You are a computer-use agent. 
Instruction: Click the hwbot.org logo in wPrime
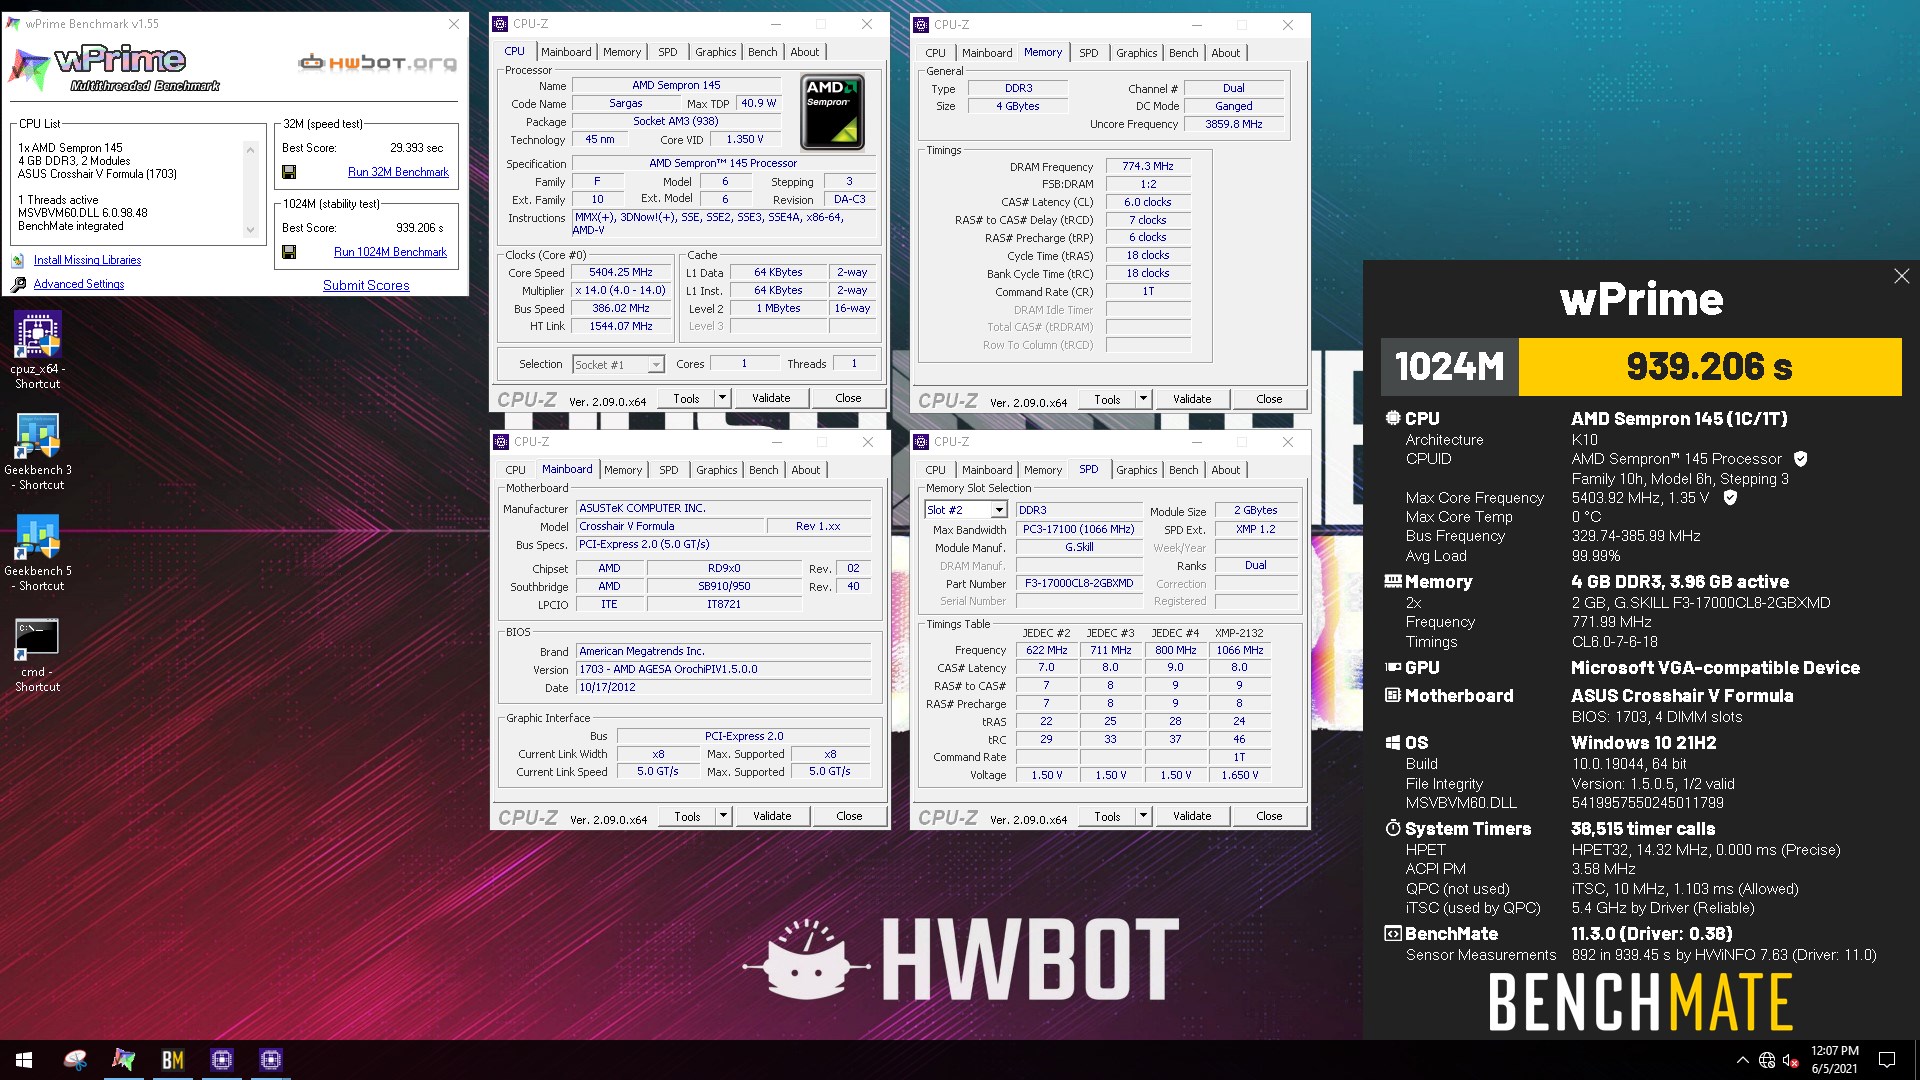(378, 63)
